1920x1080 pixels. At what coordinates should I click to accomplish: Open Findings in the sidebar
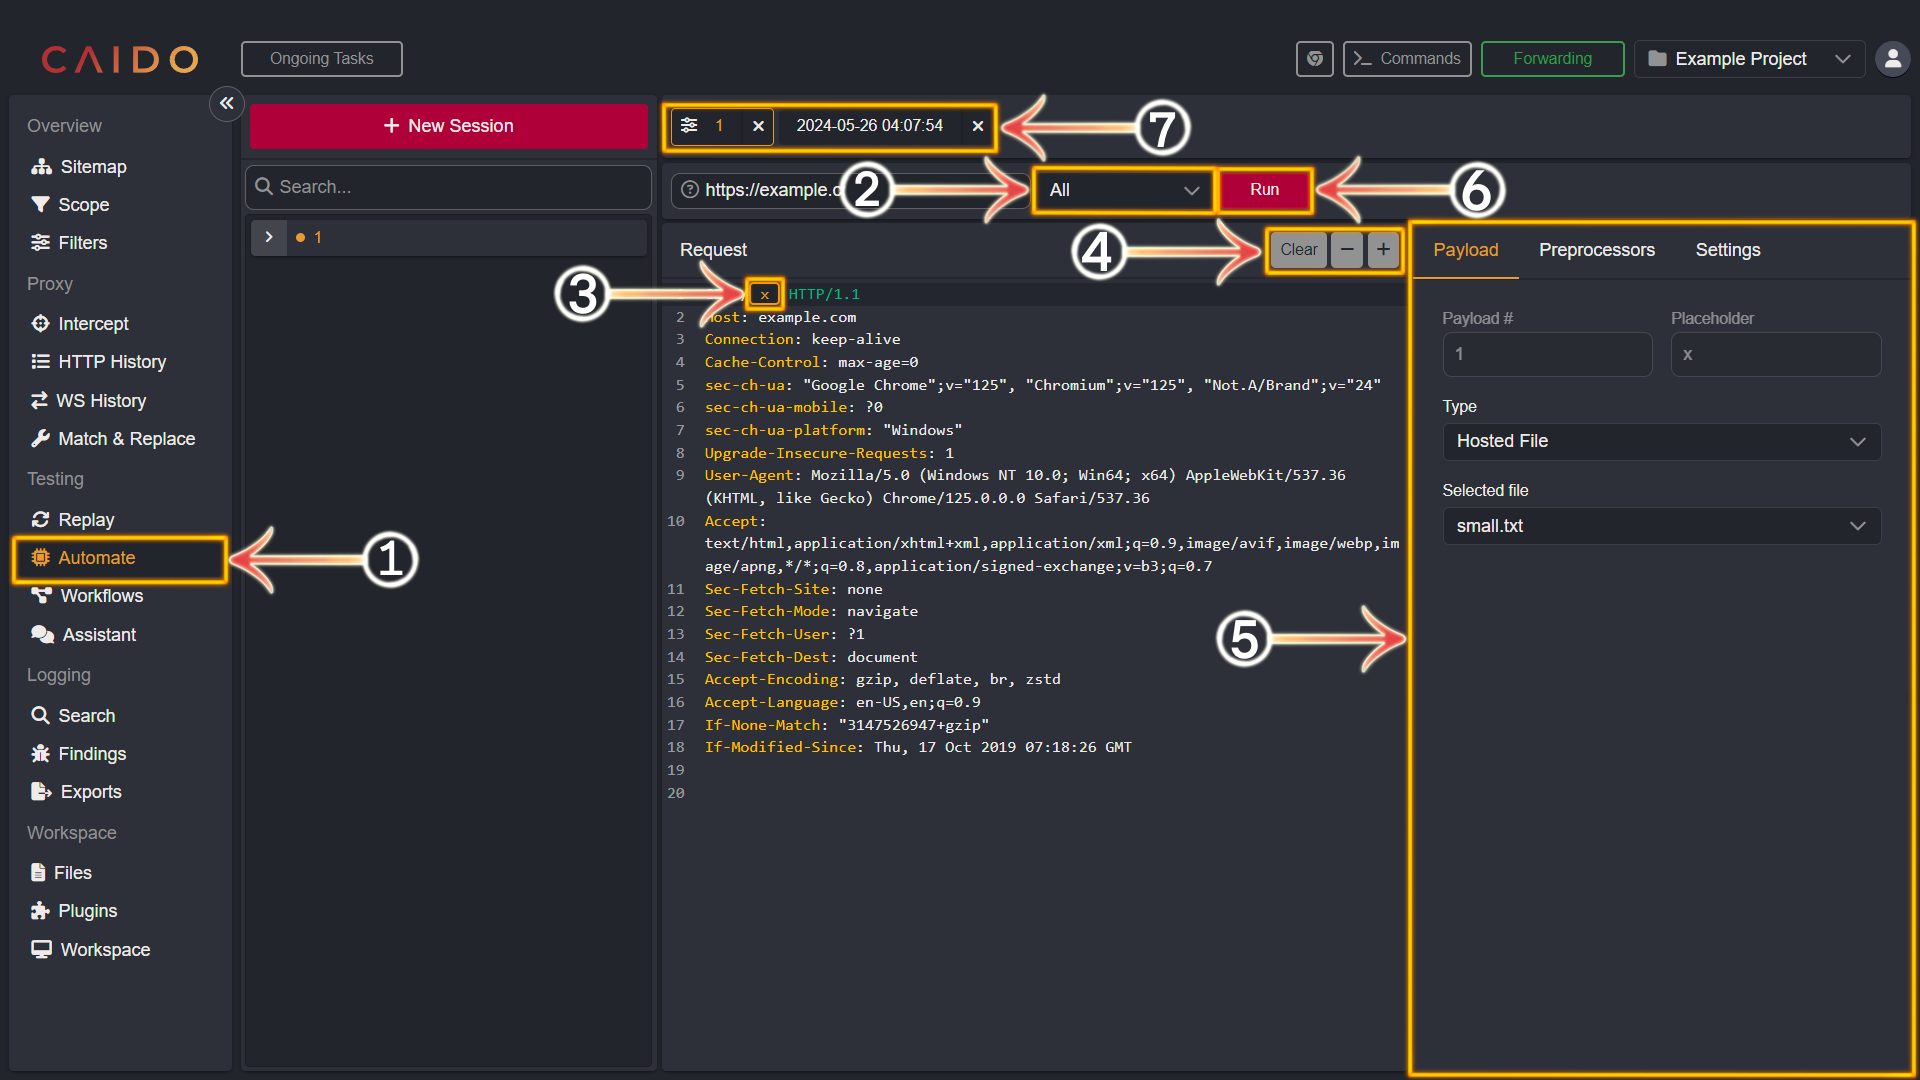[79, 754]
